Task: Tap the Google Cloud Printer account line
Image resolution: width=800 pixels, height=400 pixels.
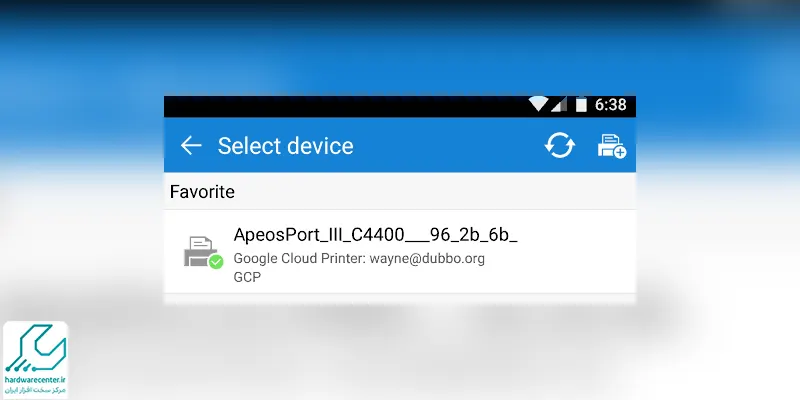Action: [359, 259]
